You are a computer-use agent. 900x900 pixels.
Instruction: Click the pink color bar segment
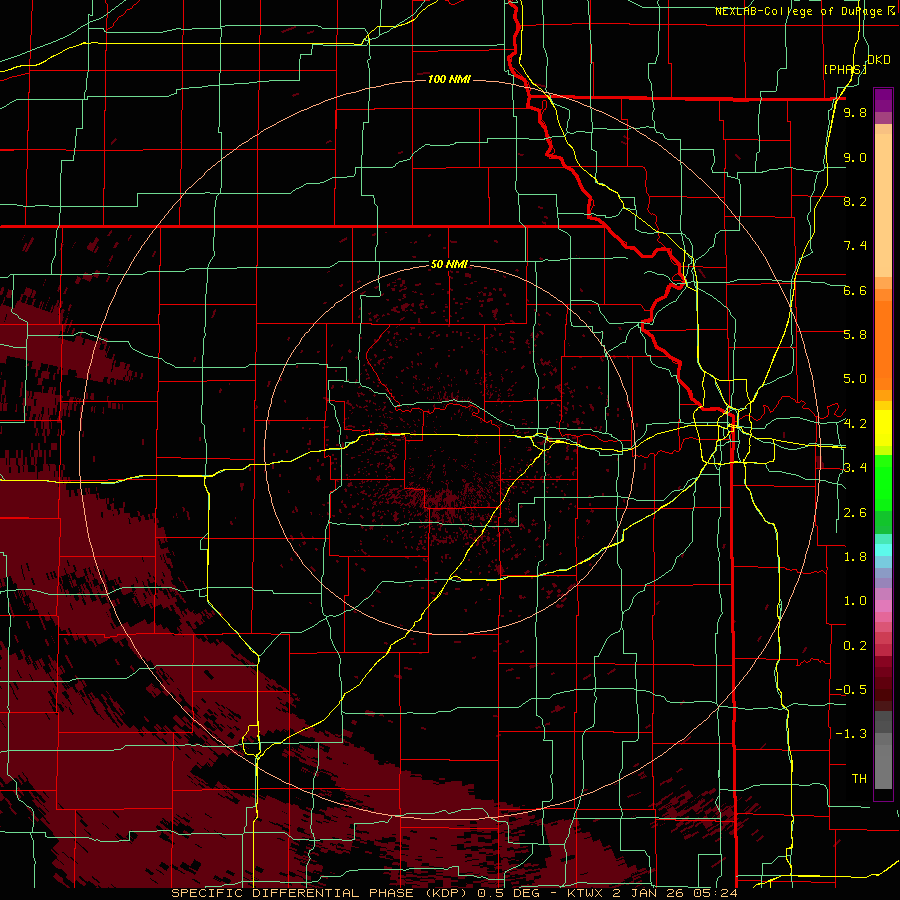(x=883, y=606)
